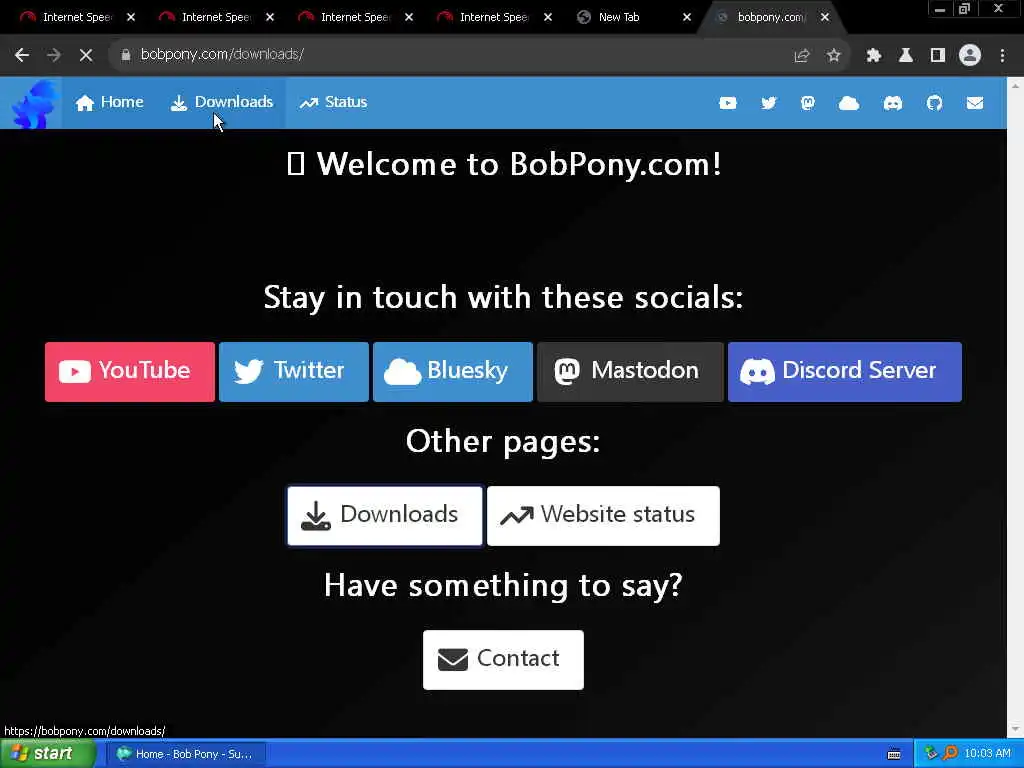Viewport: 1024px width, 768px height.
Task: Open the Website status button
Action: coord(603,515)
